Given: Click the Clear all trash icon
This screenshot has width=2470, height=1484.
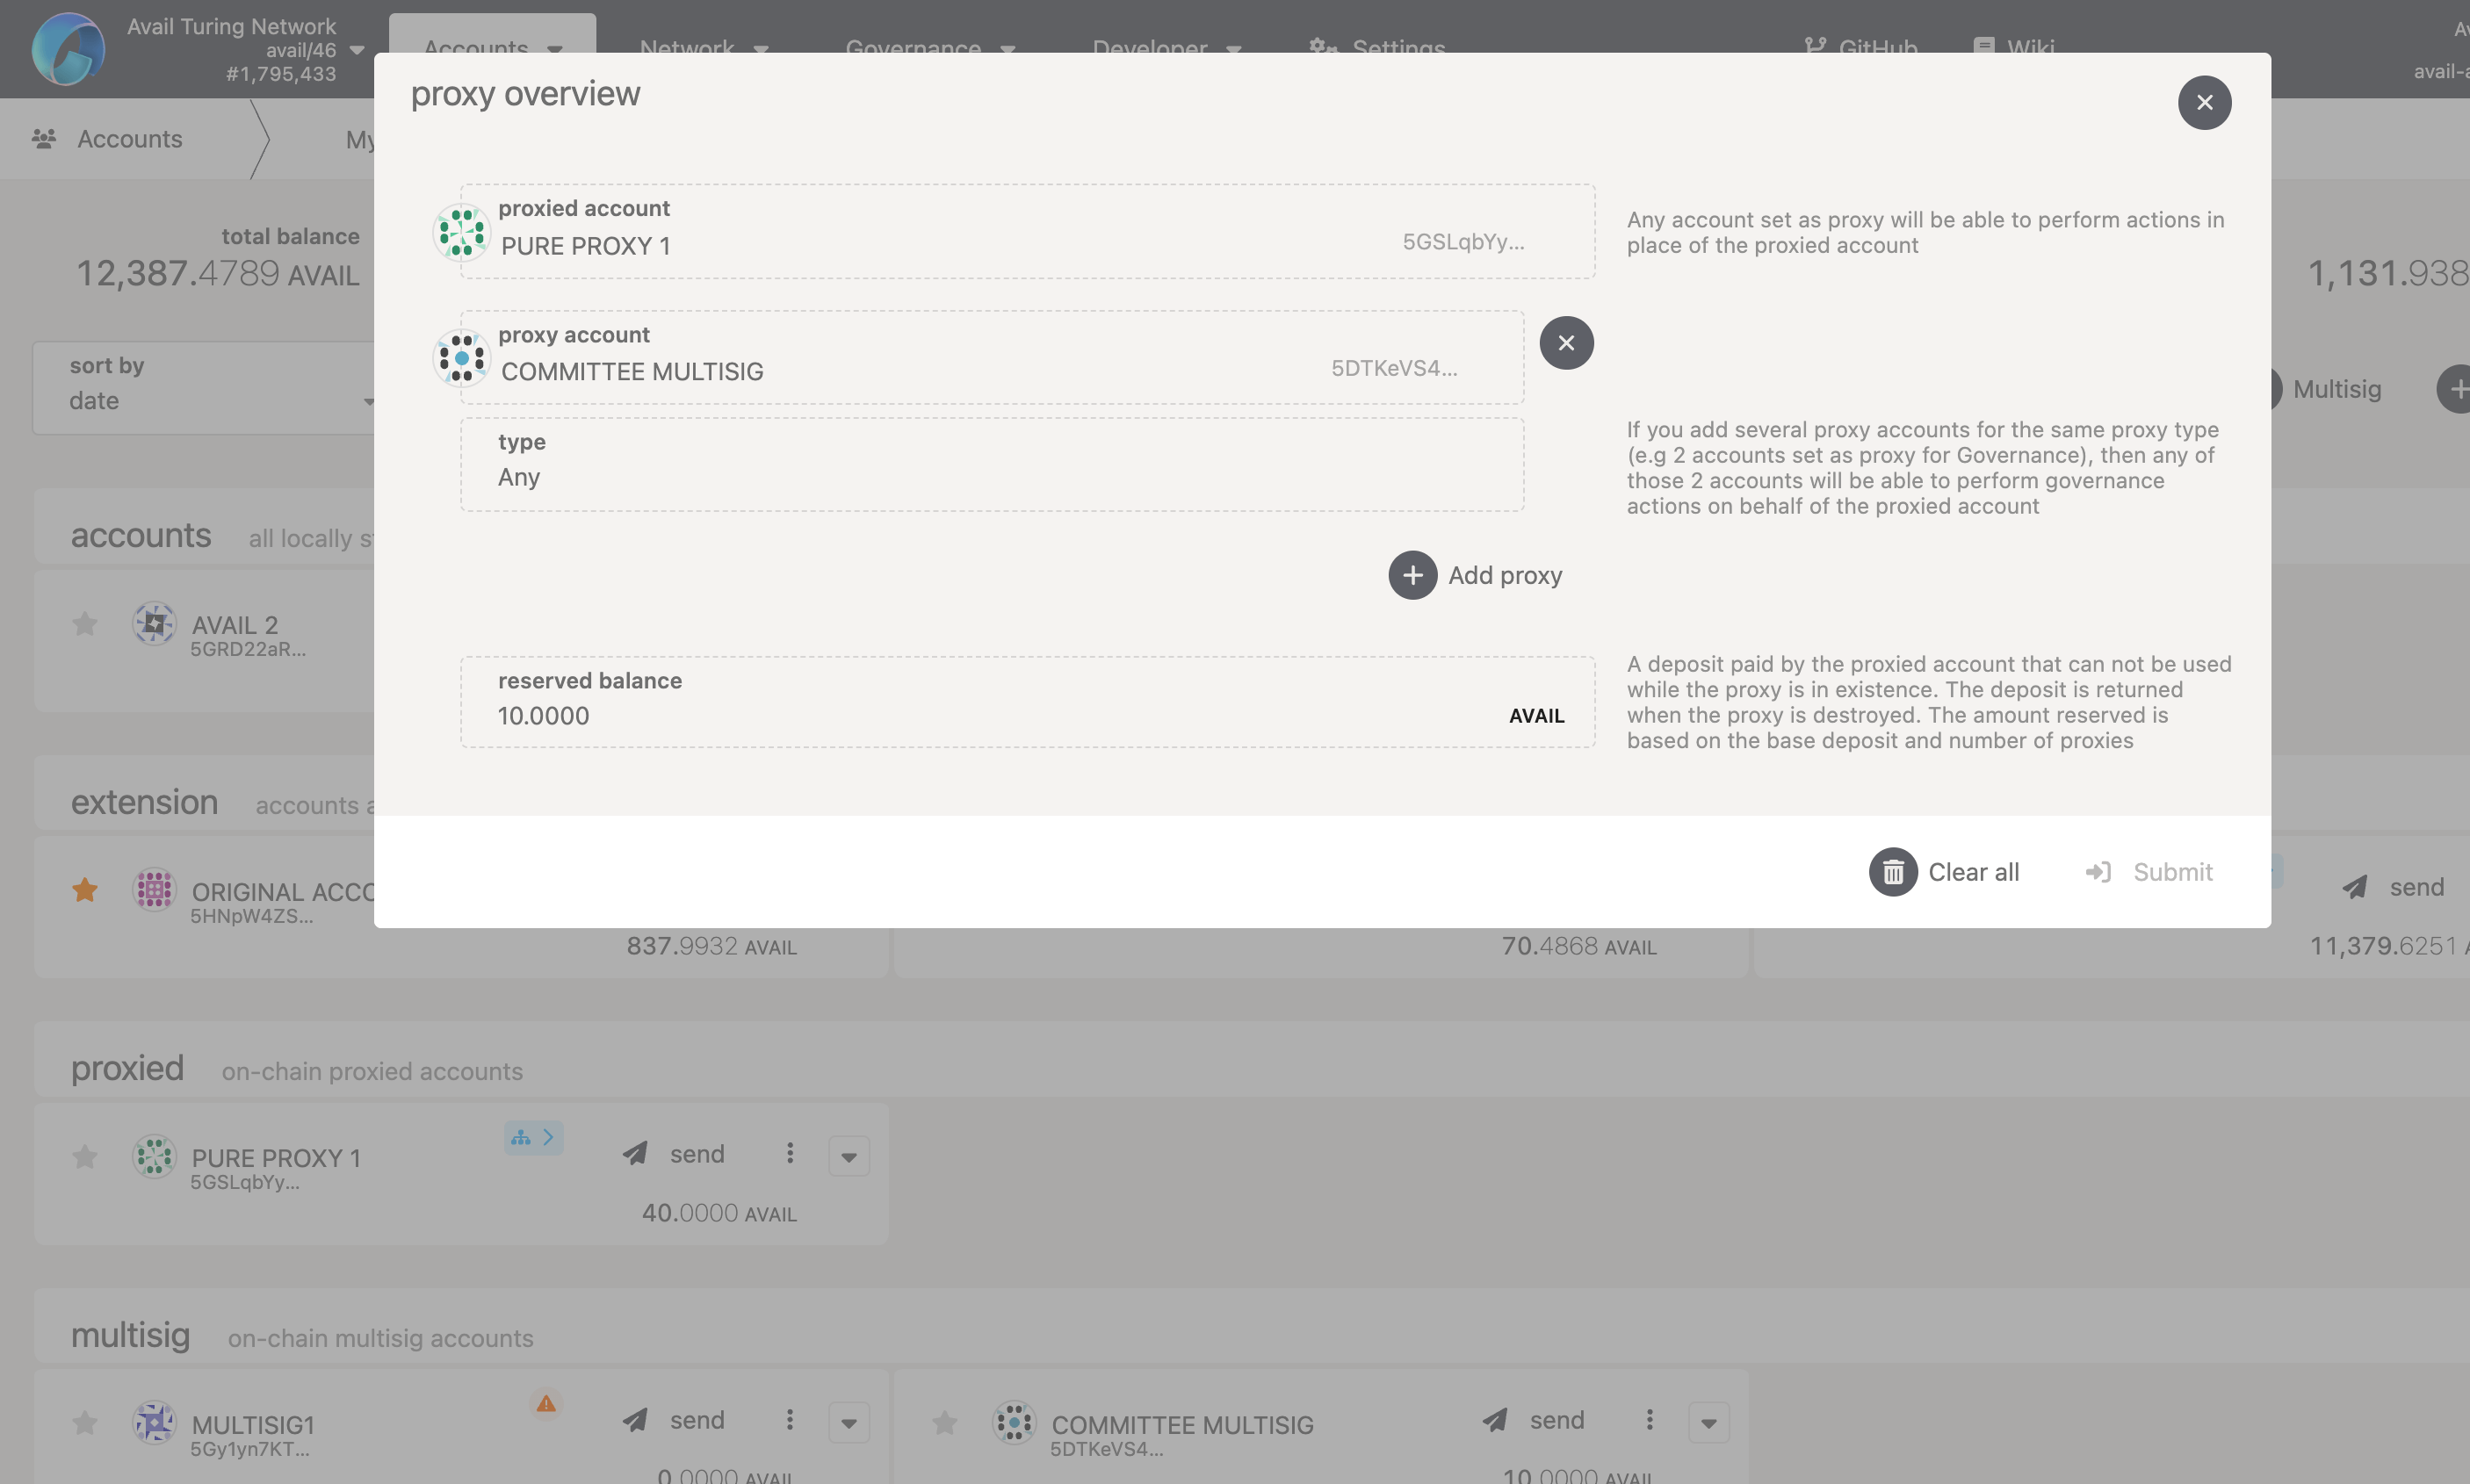Looking at the screenshot, I should tap(1892, 872).
